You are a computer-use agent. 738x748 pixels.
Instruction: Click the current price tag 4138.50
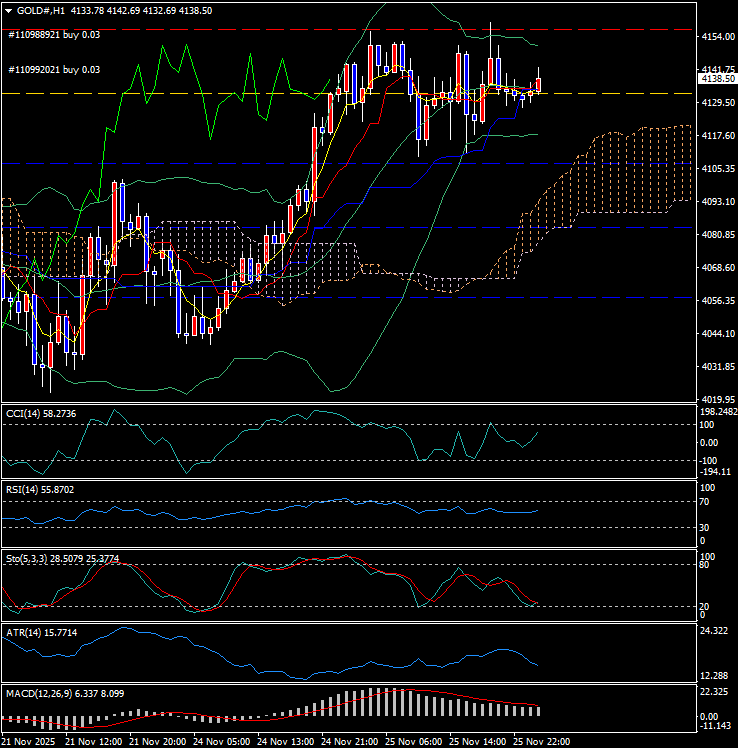pos(717,79)
